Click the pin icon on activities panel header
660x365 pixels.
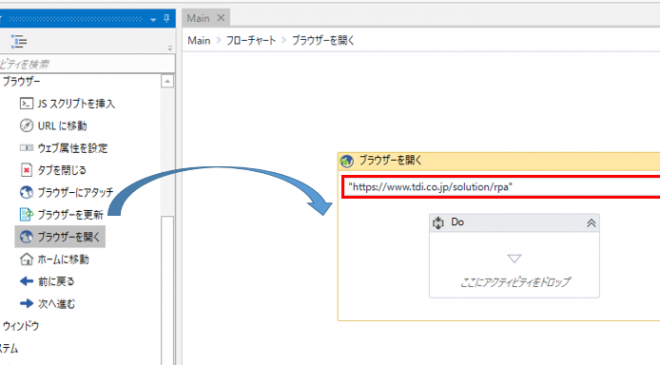click(167, 18)
